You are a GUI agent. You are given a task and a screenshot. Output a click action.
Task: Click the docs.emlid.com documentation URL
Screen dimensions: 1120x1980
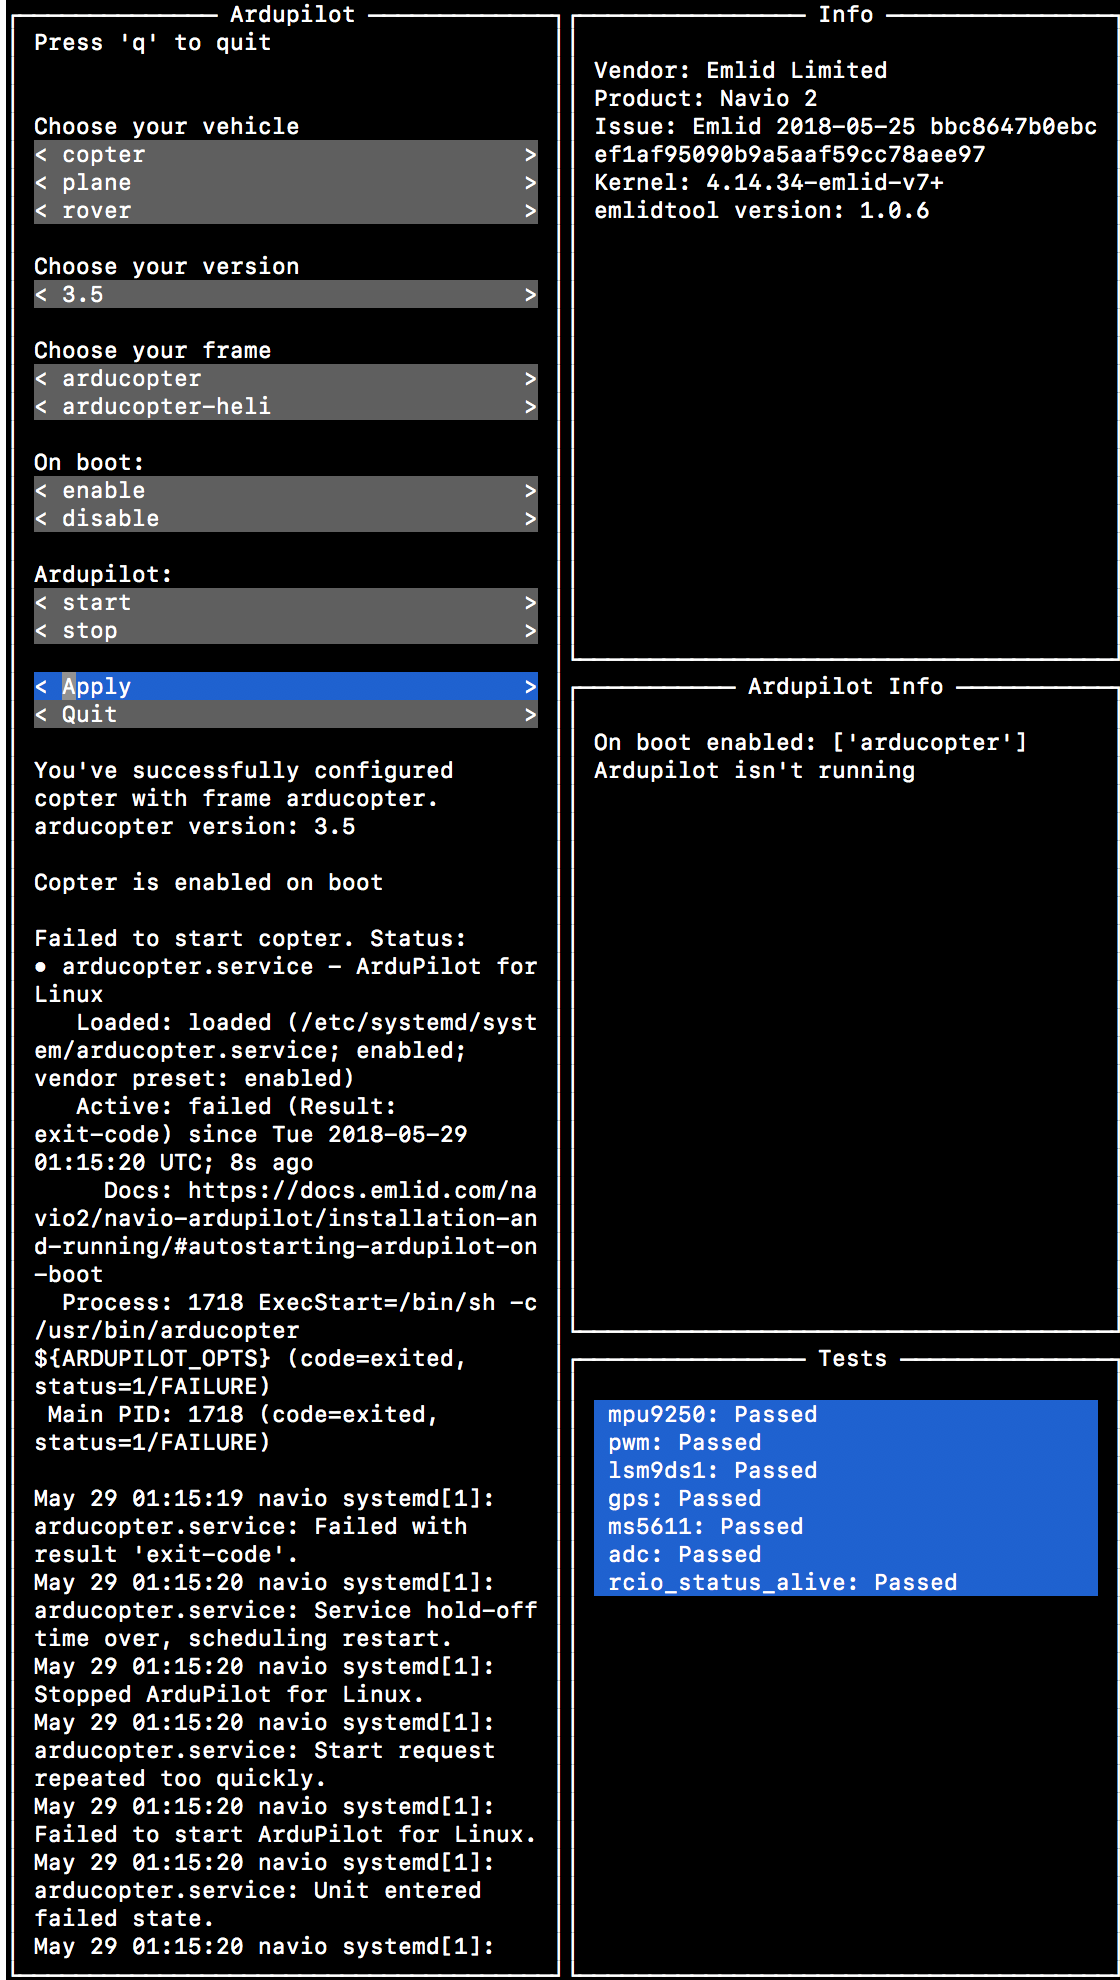(x=286, y=1232)
